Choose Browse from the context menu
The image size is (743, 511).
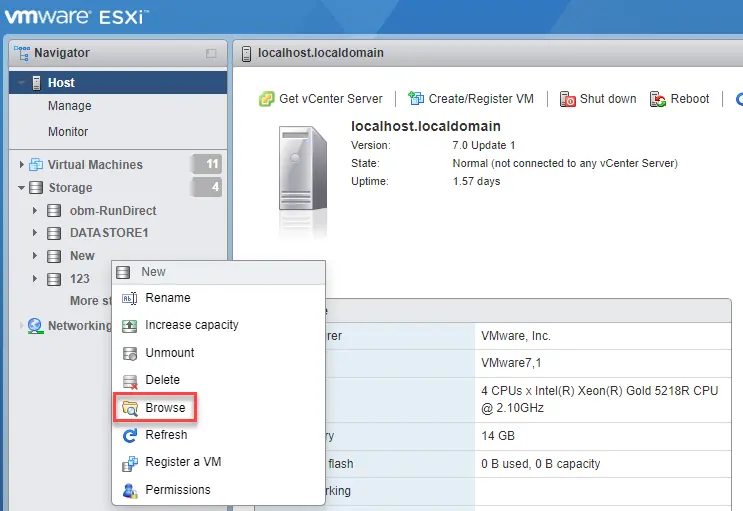click(x=165, y=408)
